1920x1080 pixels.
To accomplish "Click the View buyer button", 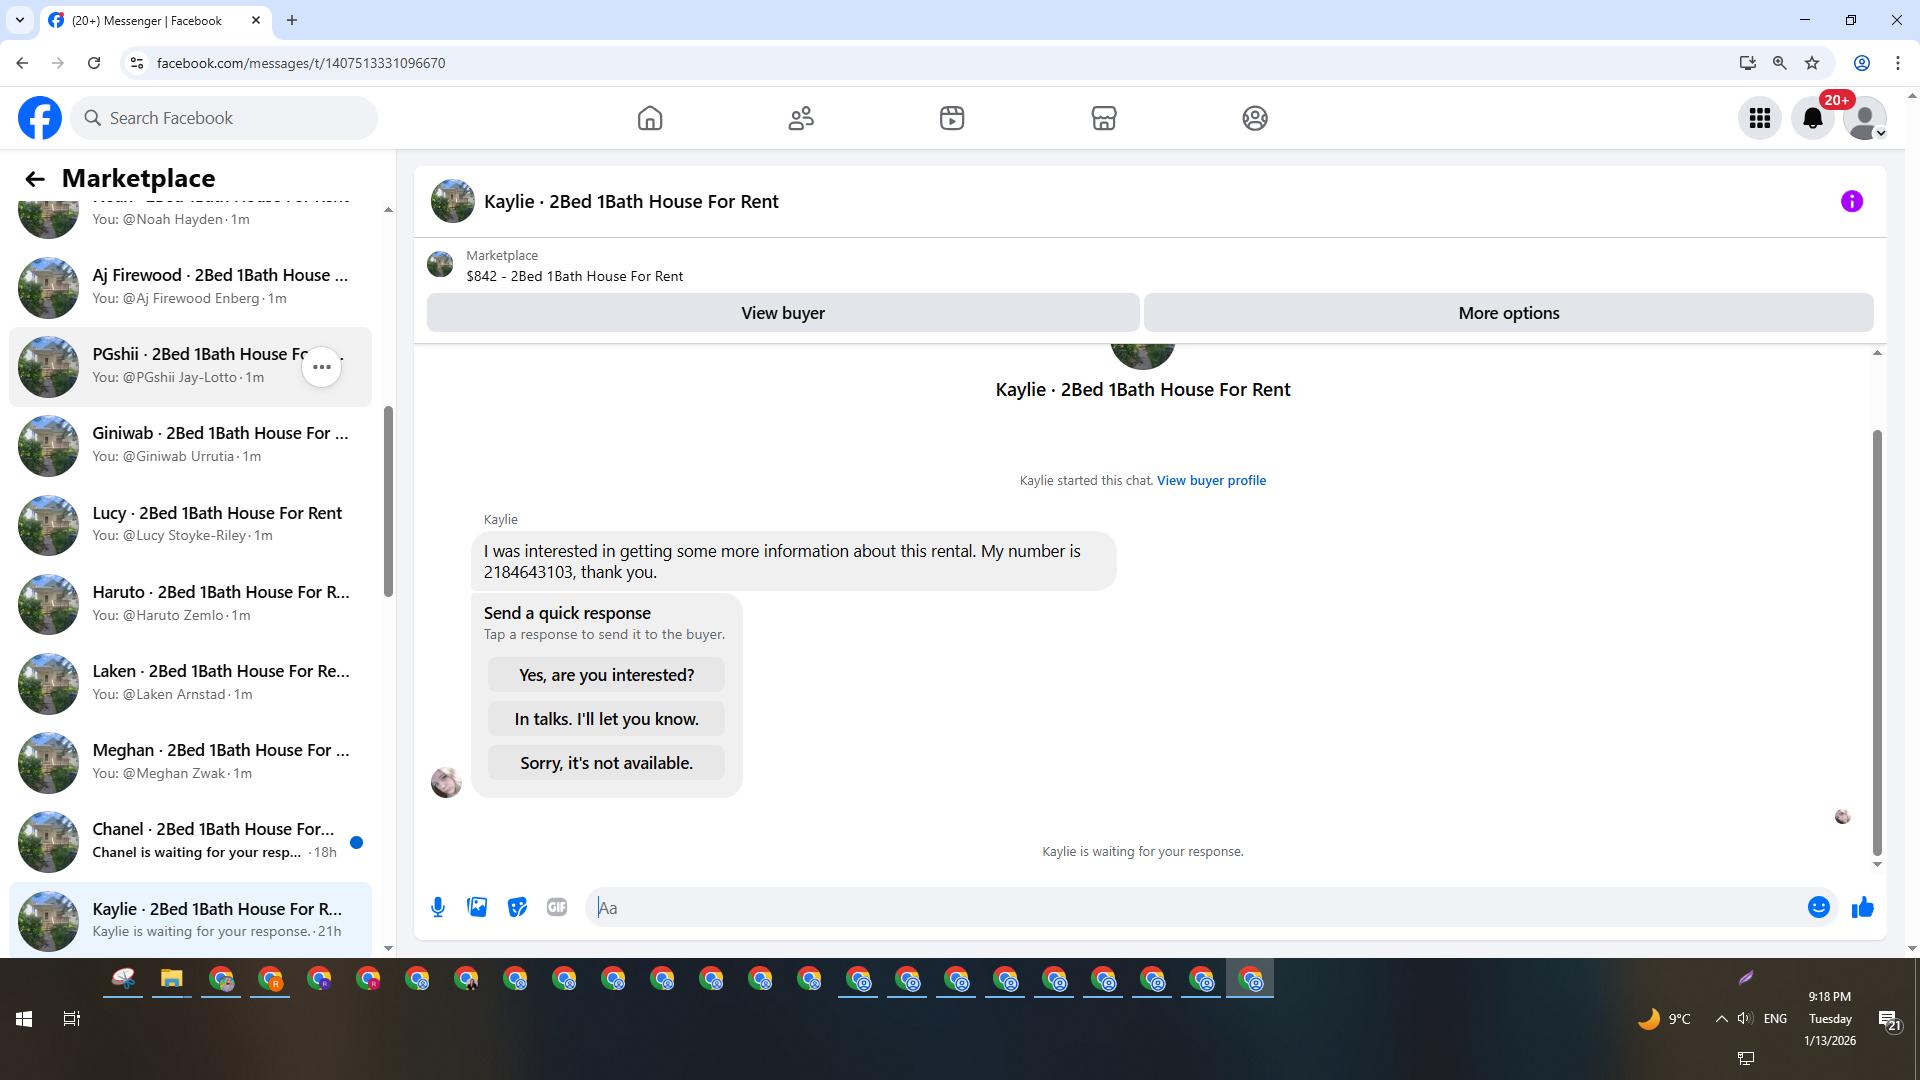I will (782, 313).
